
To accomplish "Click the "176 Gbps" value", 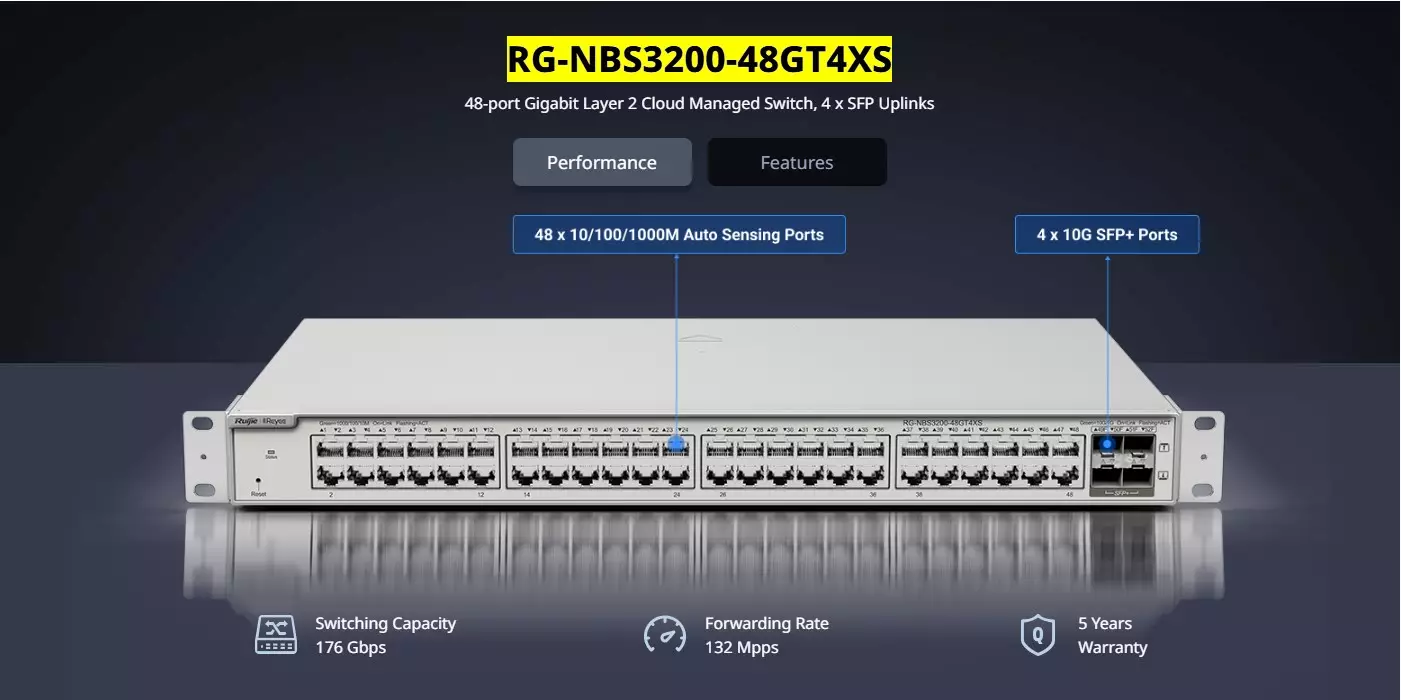I will (x=351, y=648).
